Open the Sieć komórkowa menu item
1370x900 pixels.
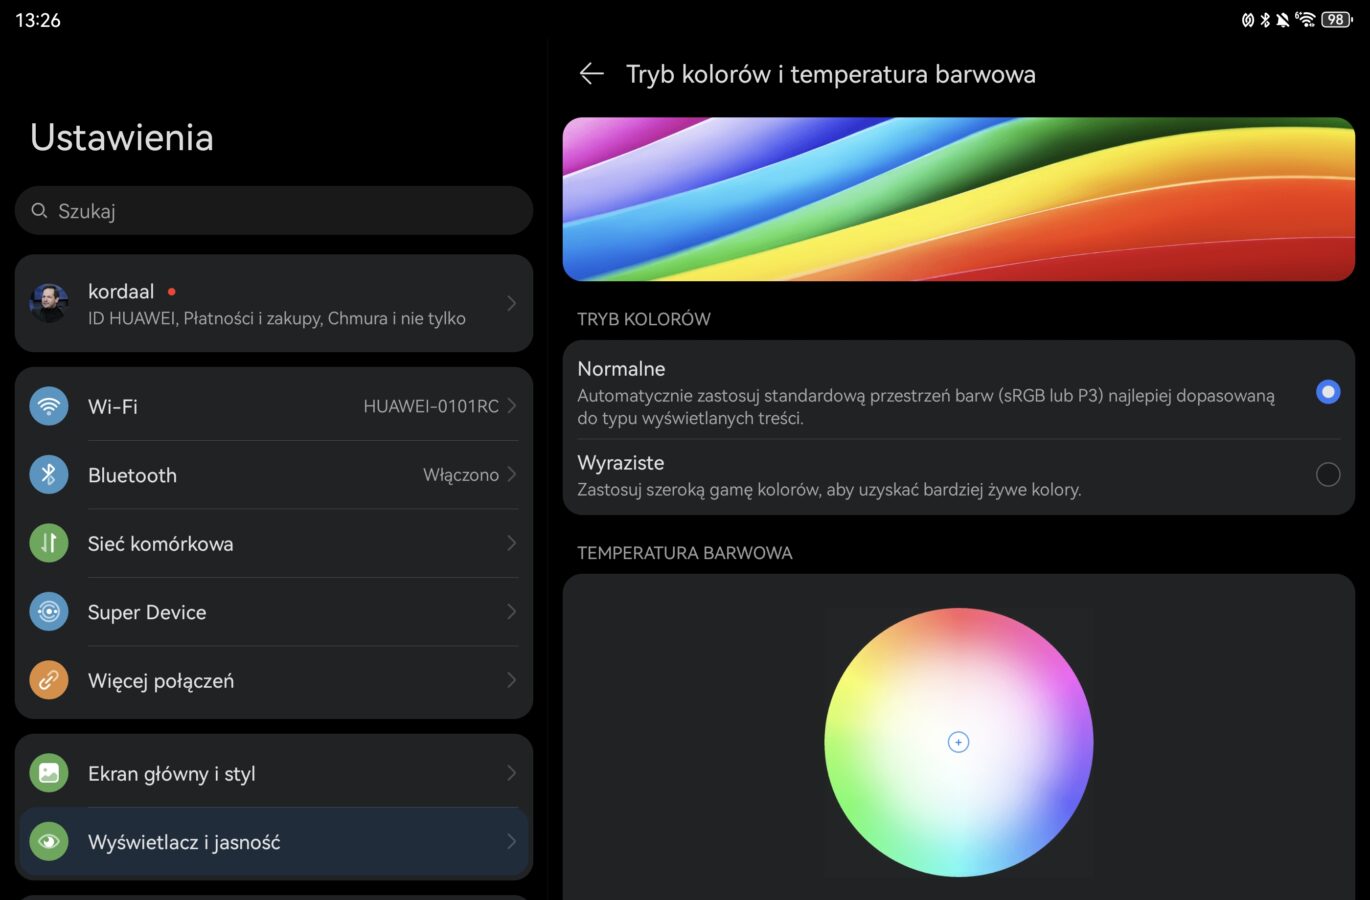coord(160,543)
